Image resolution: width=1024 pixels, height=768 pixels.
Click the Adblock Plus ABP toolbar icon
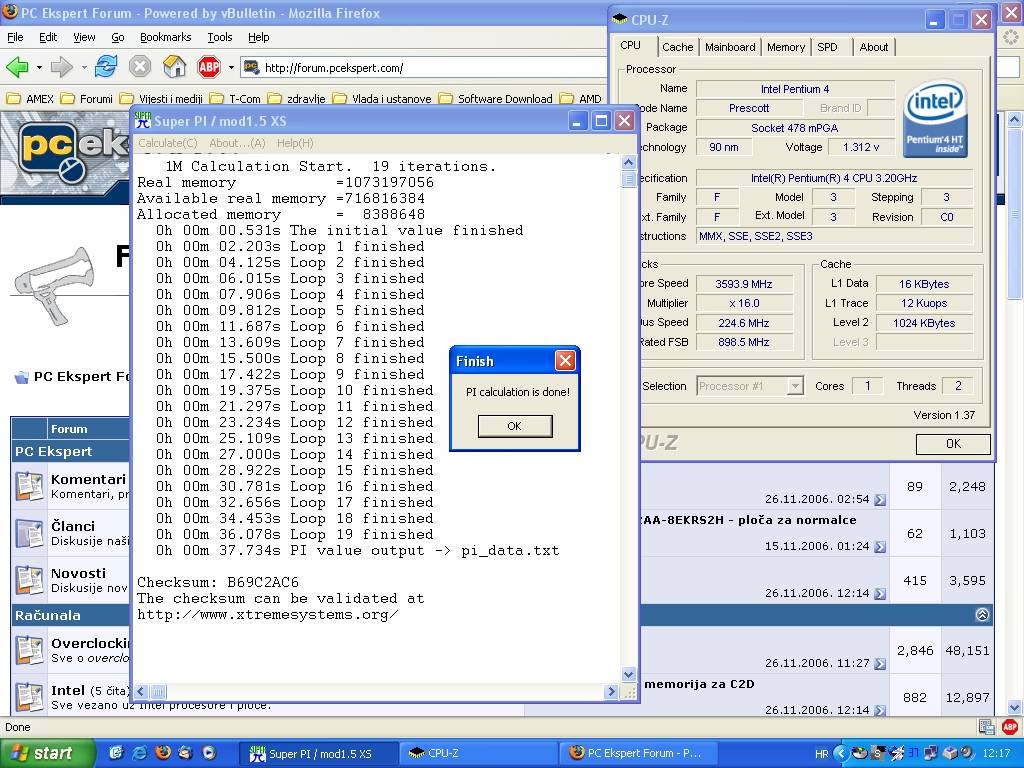pyautogui.click(x=209, y=66)
